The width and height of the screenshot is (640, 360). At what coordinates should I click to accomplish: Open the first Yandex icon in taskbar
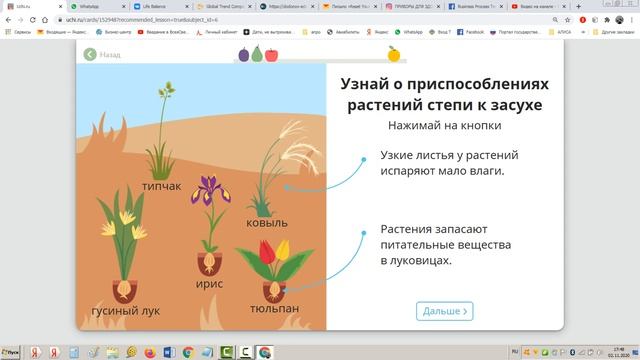tap(36, 352)
